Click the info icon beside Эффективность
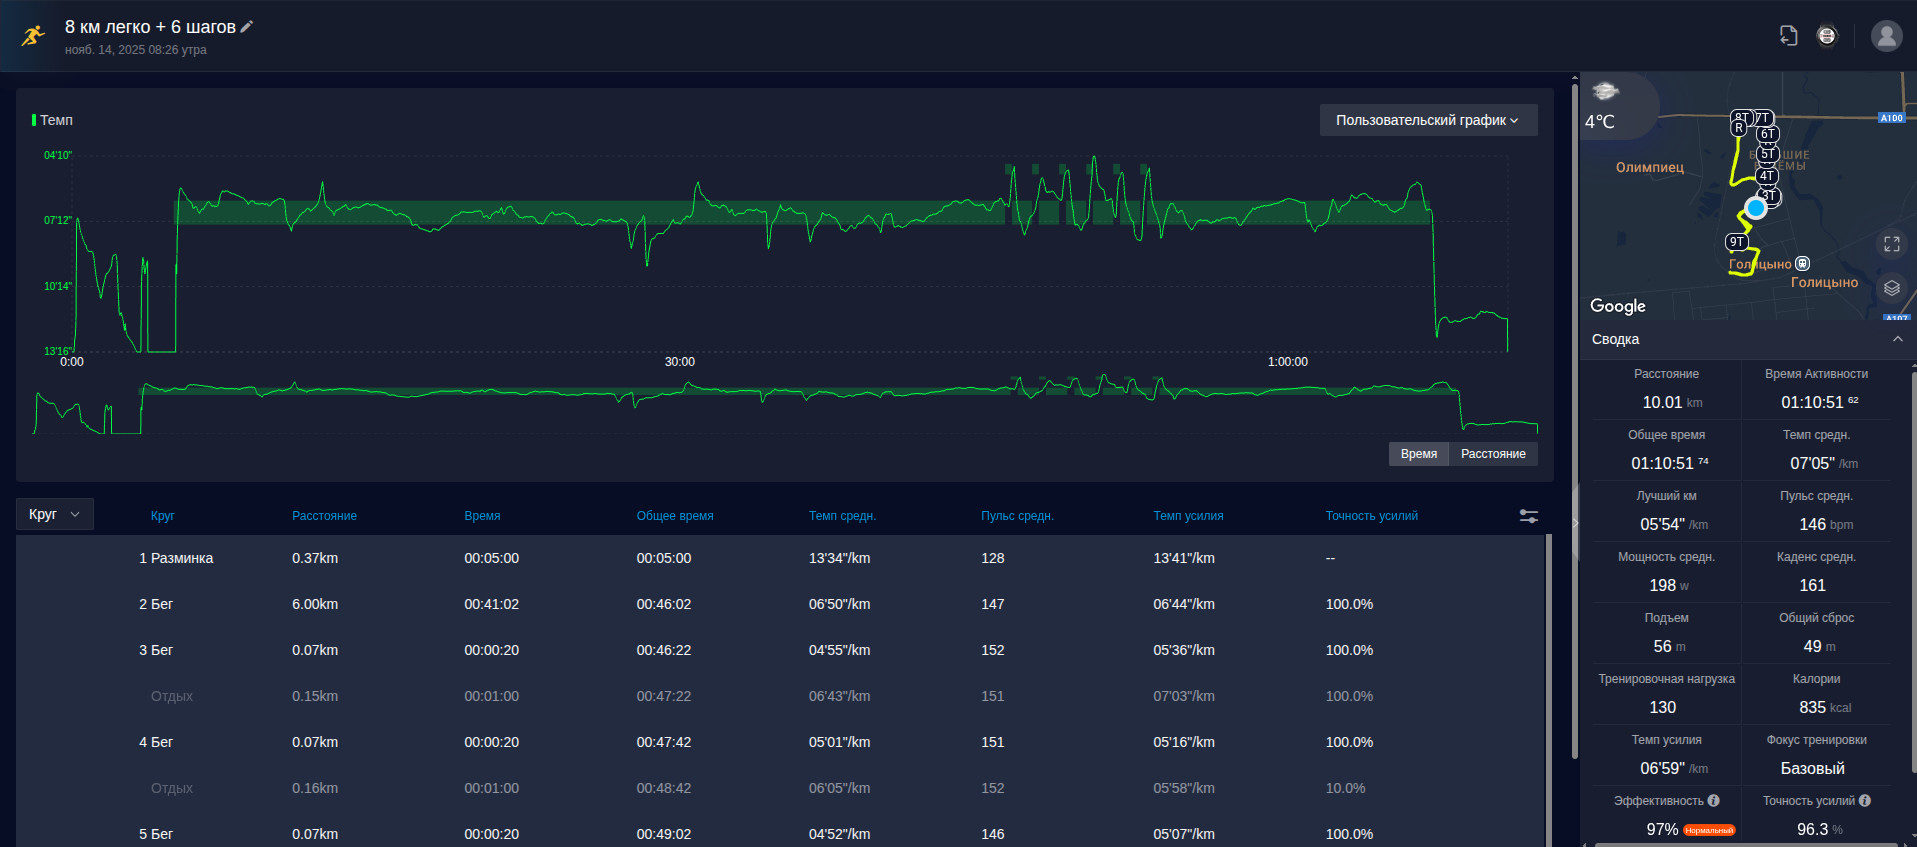 point(1713,801)
